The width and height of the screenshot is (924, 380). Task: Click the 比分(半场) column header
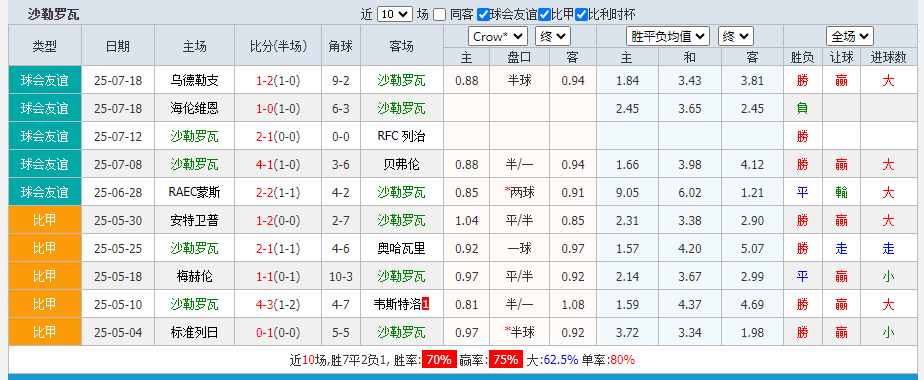(279, 46)
